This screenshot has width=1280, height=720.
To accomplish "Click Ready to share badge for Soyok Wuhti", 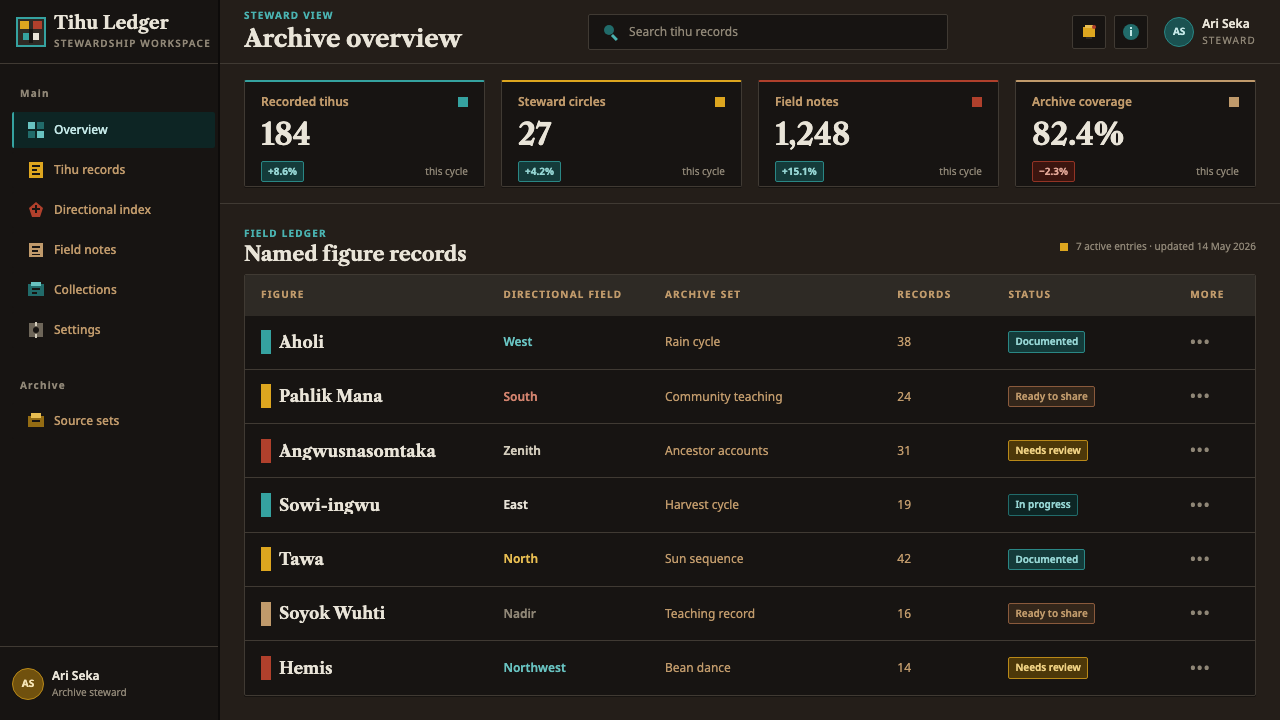I will (1051, 613).
